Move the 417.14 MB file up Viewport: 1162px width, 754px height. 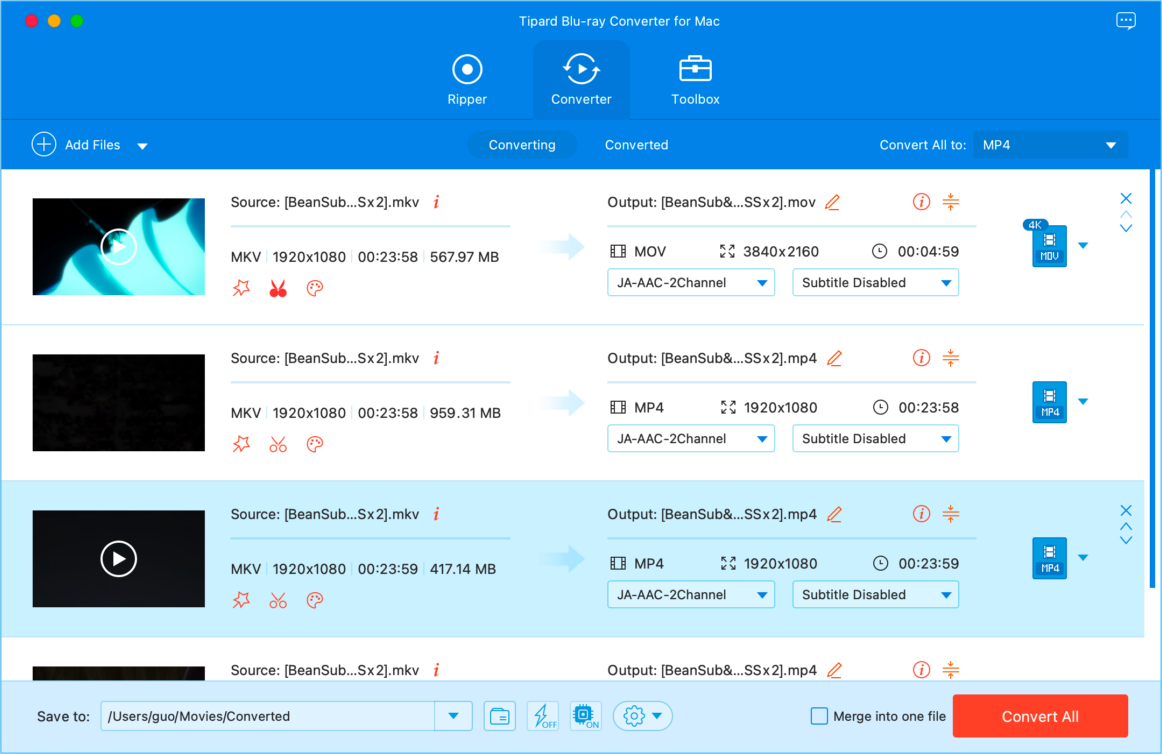point(1126,526)
